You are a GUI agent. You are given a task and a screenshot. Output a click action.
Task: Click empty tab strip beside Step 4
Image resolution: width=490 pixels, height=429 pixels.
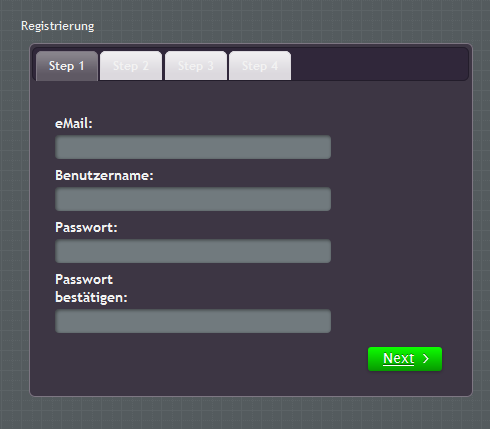click(378, 65)
